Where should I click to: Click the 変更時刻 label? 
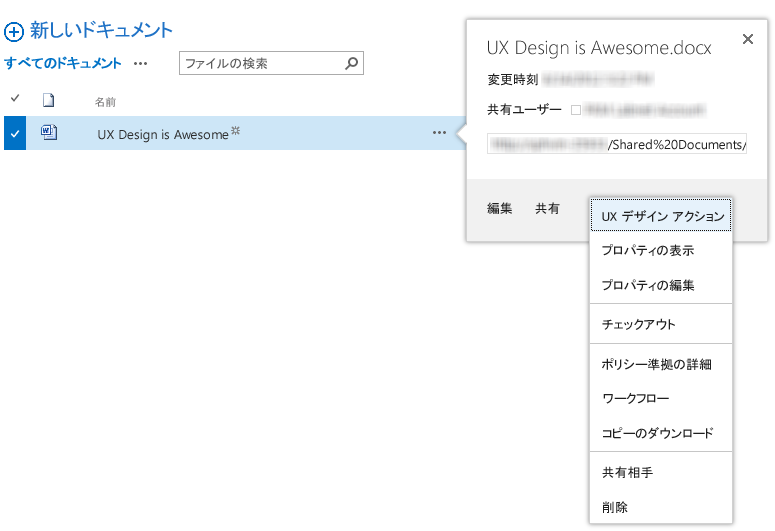click(x=513, y=79)
